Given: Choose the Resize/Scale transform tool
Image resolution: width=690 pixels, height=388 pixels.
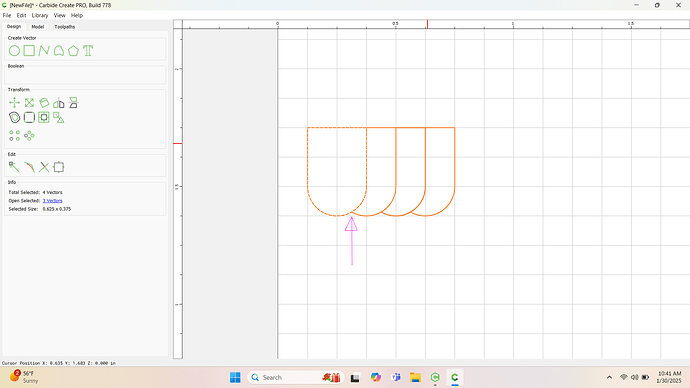Looking at the screenshot, I should (29, 103).
